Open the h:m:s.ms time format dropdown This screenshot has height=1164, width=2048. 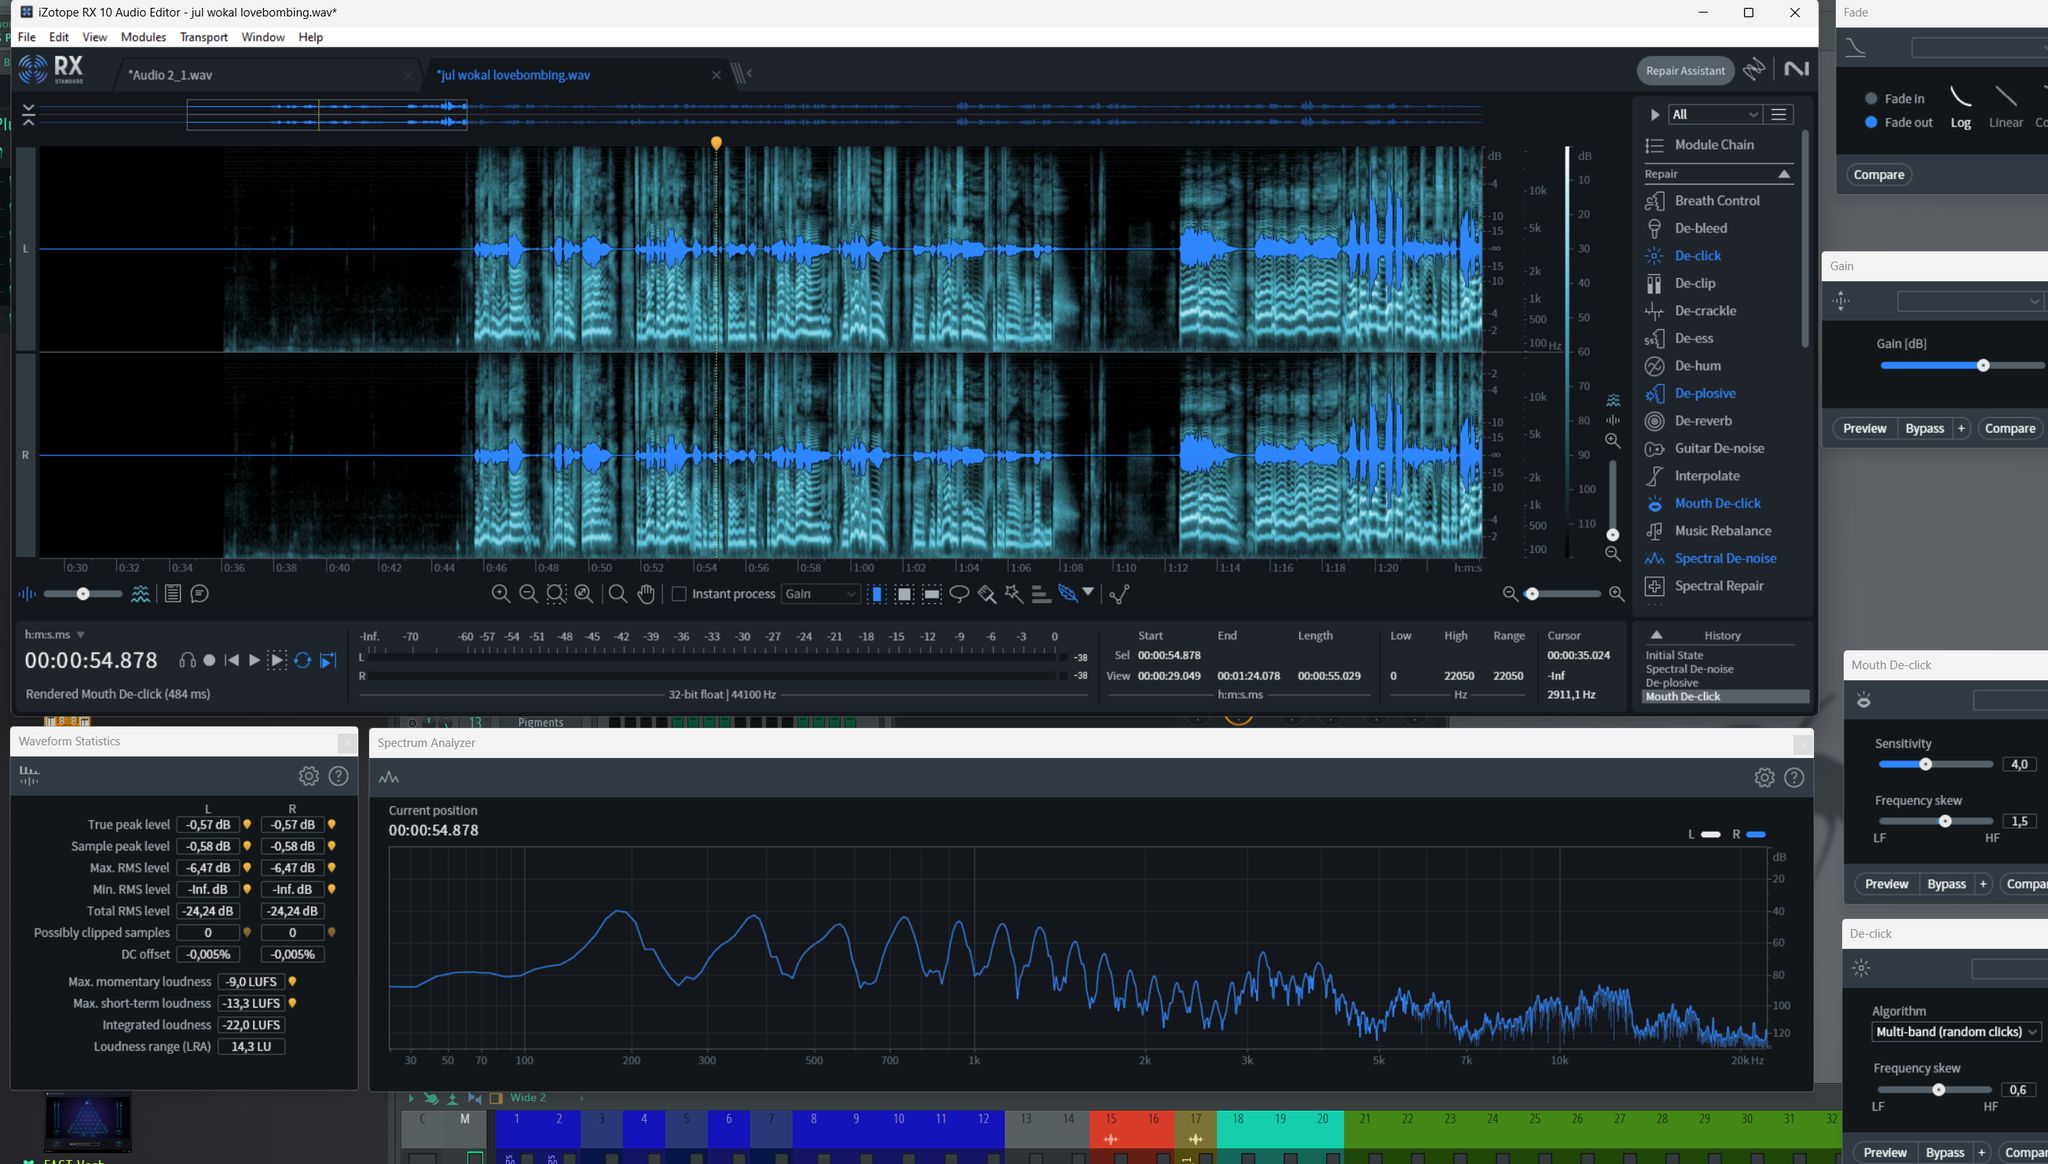pyautogui.click(x=55, y=635)
